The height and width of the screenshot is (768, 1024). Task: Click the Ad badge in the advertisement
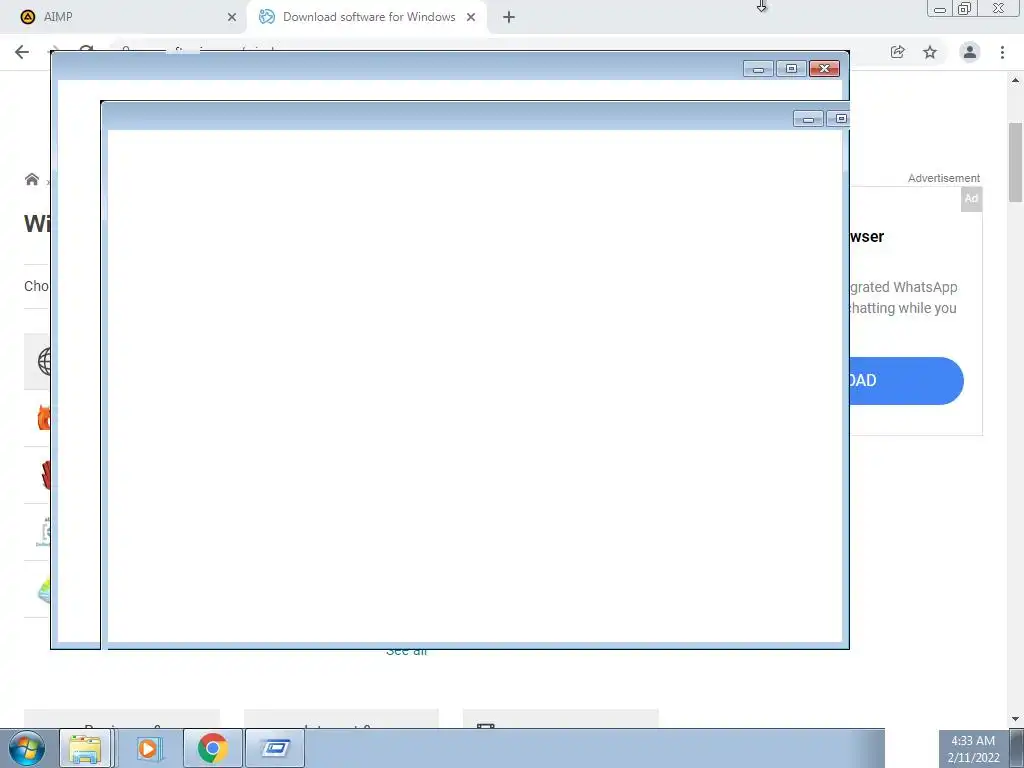971,199
